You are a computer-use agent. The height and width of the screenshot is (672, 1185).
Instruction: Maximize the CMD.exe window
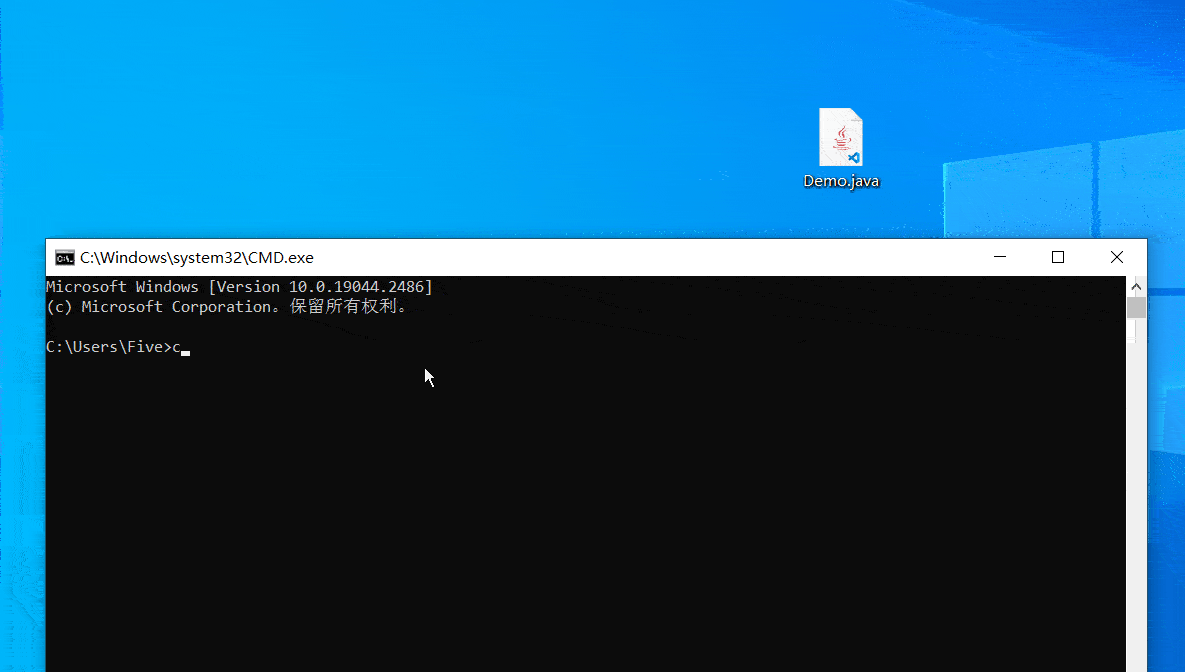[1058, 257]
